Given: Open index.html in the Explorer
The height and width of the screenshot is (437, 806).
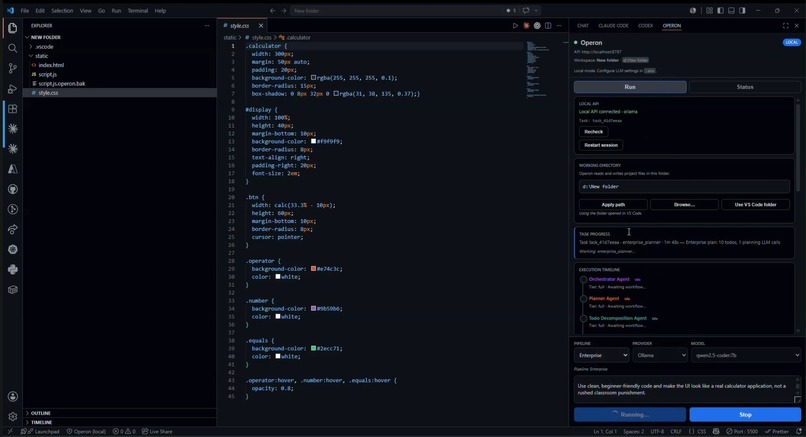Looking at the screenshot, I should point(51,65).
